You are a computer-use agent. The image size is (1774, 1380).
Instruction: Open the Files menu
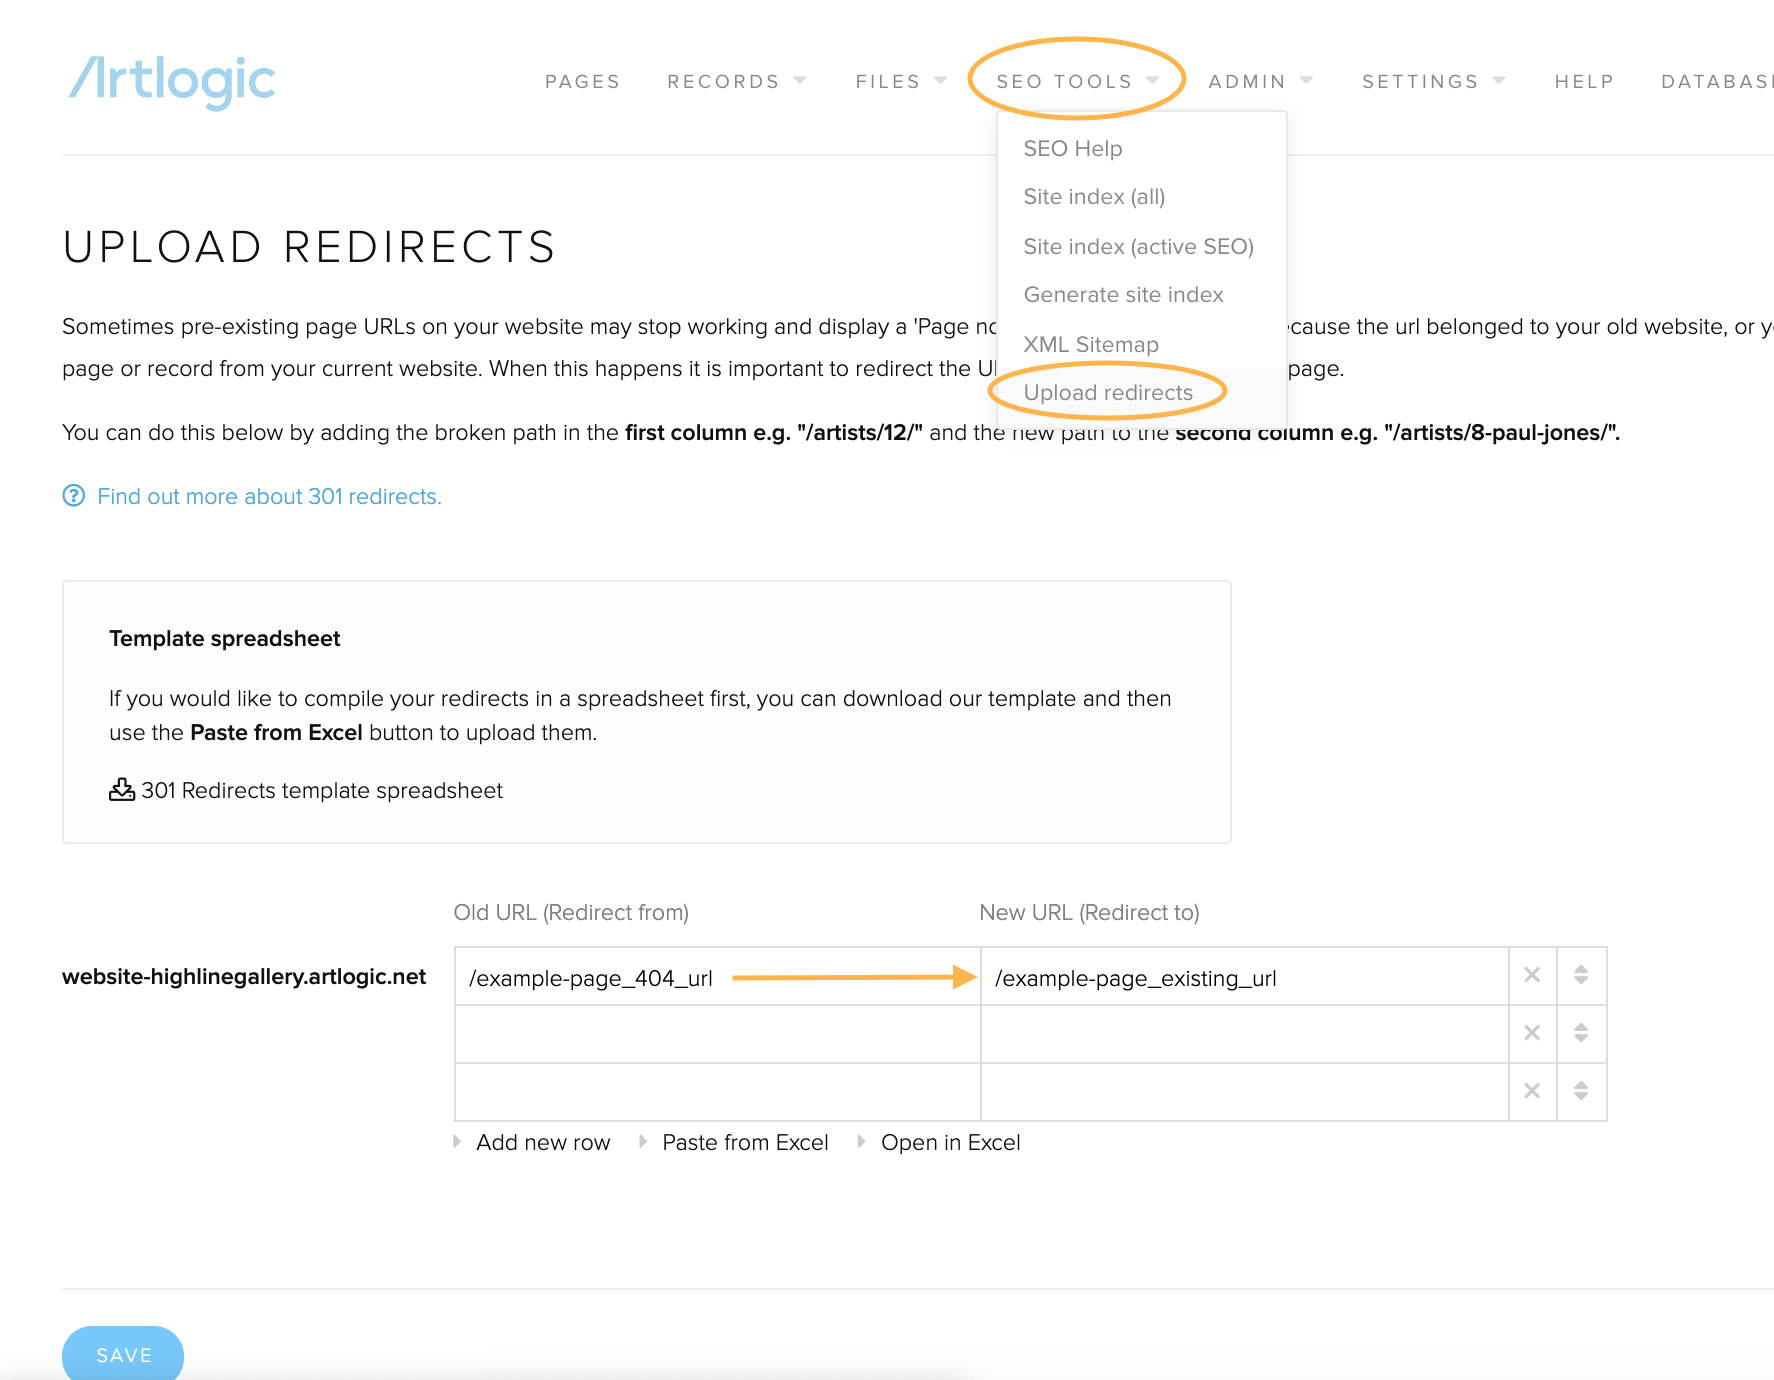click(887, 82)
